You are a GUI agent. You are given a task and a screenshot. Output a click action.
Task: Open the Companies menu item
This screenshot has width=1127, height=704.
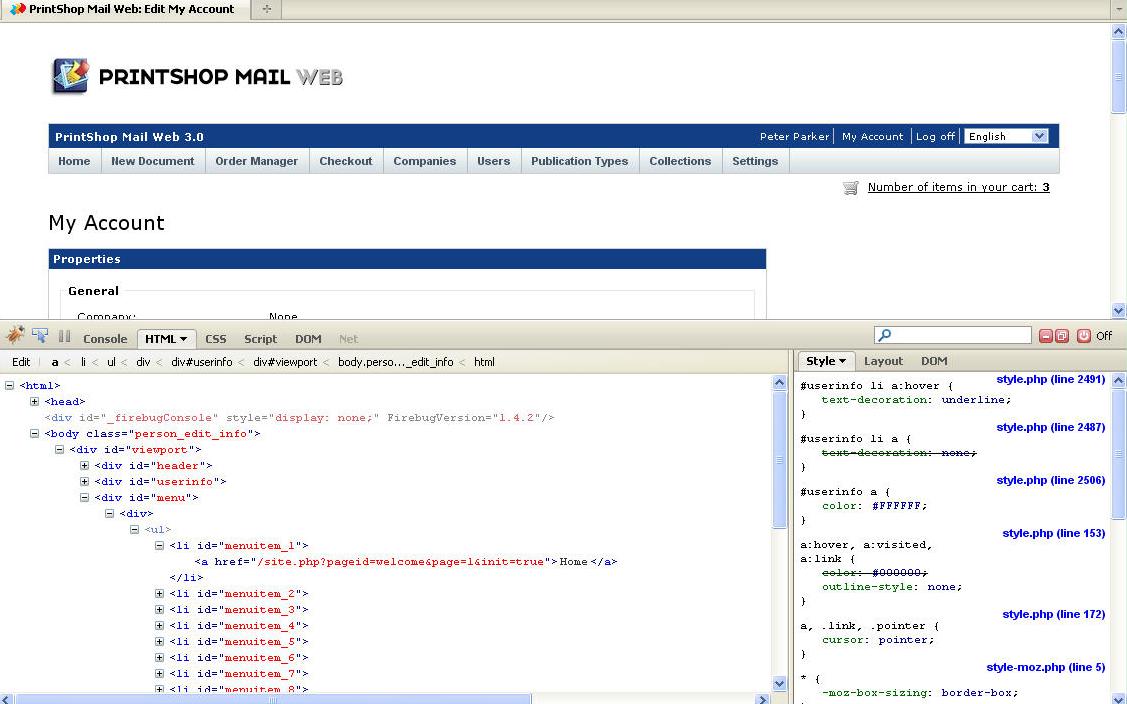click(425, 161)
